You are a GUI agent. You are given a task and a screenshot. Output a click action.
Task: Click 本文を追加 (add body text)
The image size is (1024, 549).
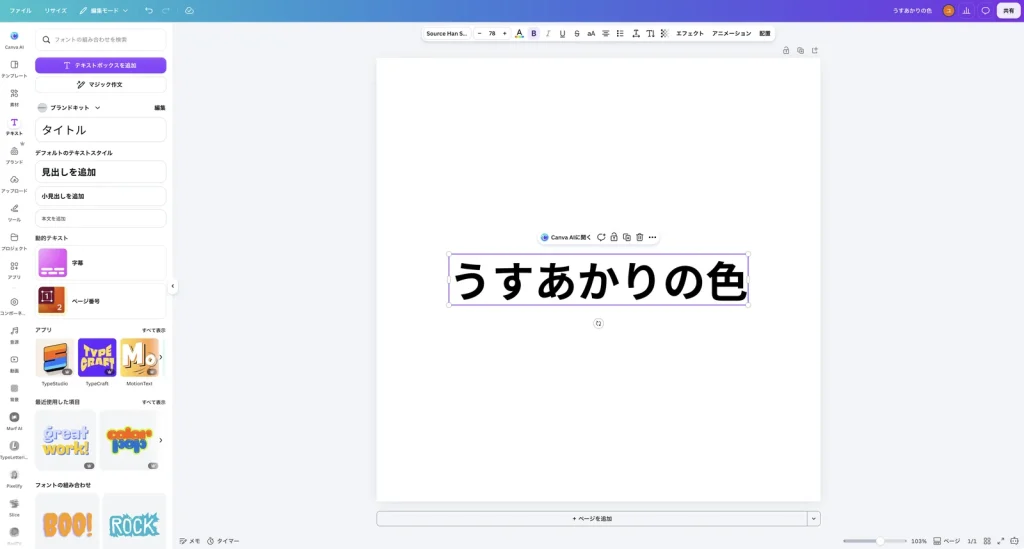click(x=101, y=219)
